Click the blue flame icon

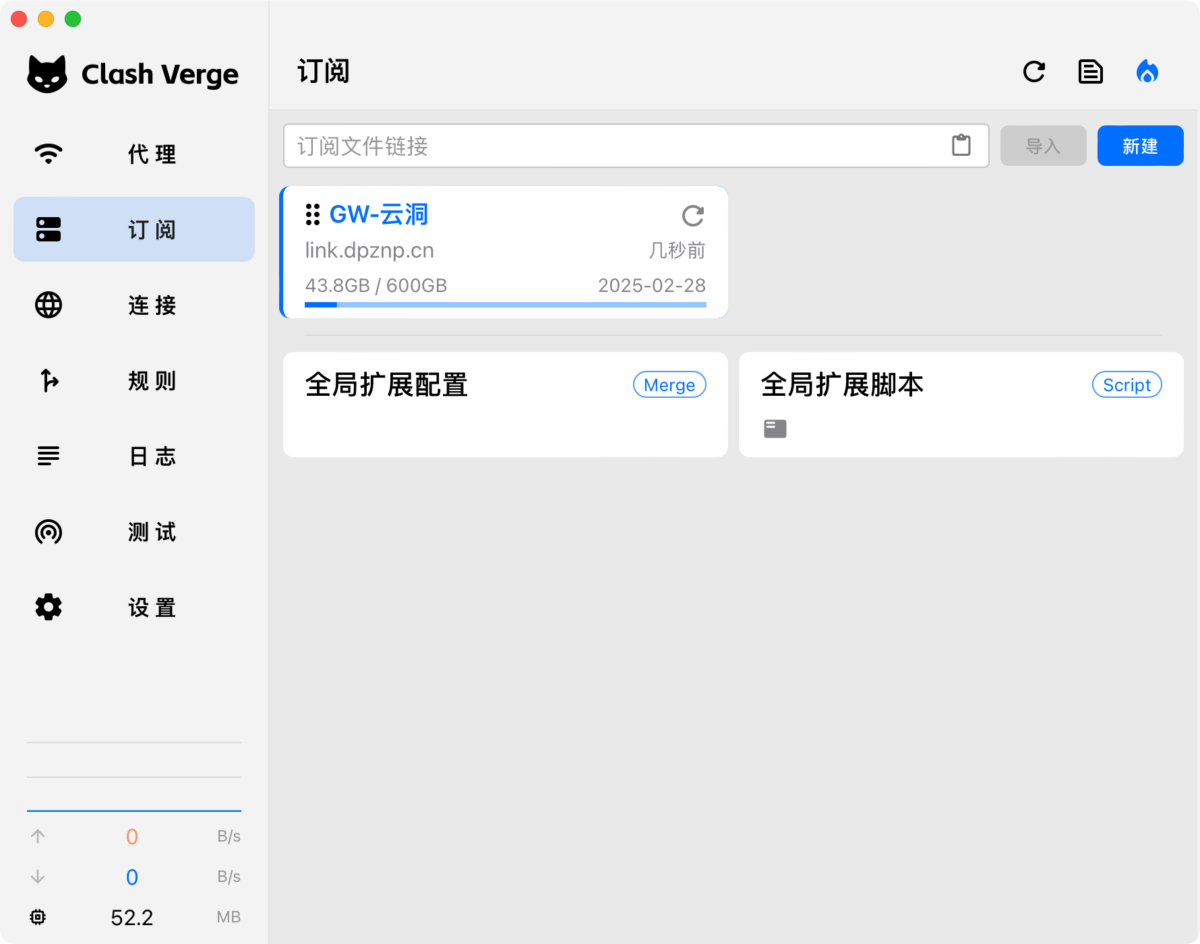[x=1147, y=72]
